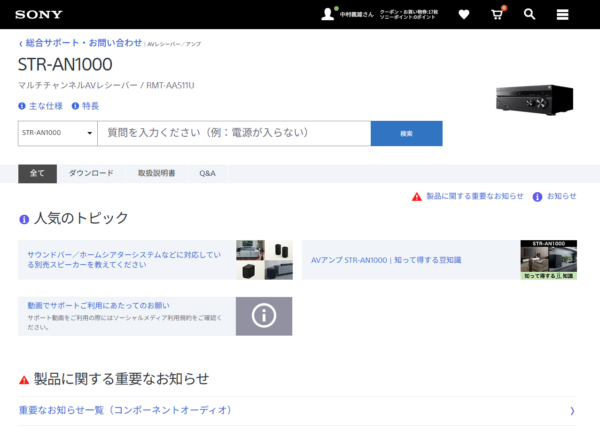Click the chevron at the 重要なお知らせ一覧 row
The width and height of the screenshot is (600, 447).
click(572, 411)
